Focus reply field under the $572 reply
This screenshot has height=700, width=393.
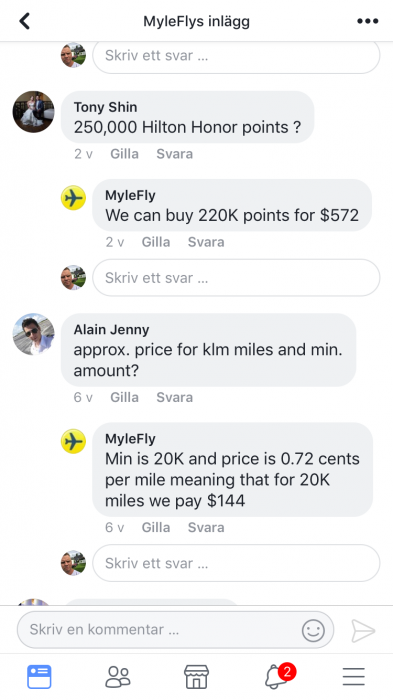click(x=236, y=278)
